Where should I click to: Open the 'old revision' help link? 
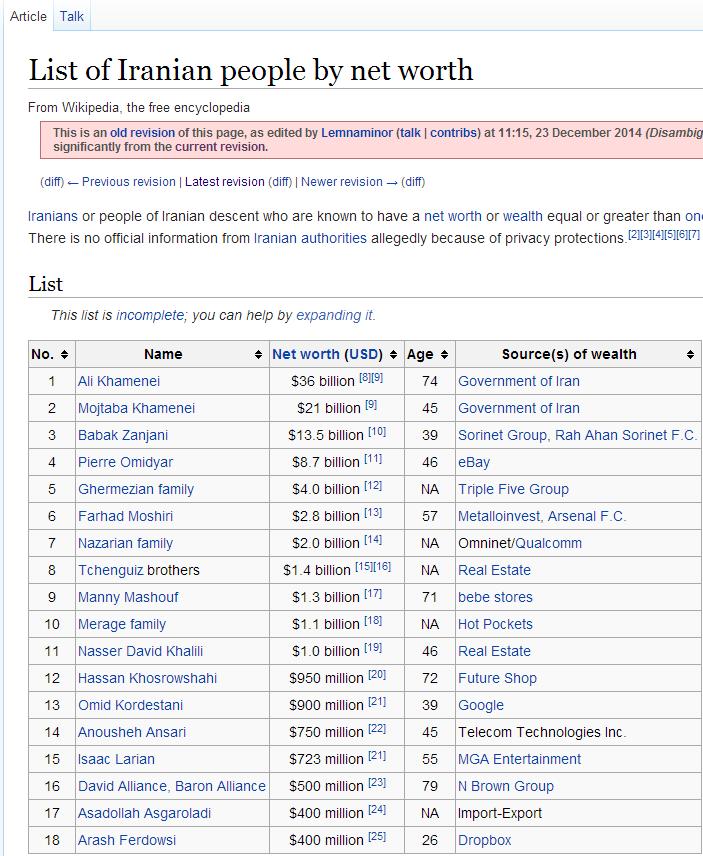pyautogui.click(x=142, y=133)
